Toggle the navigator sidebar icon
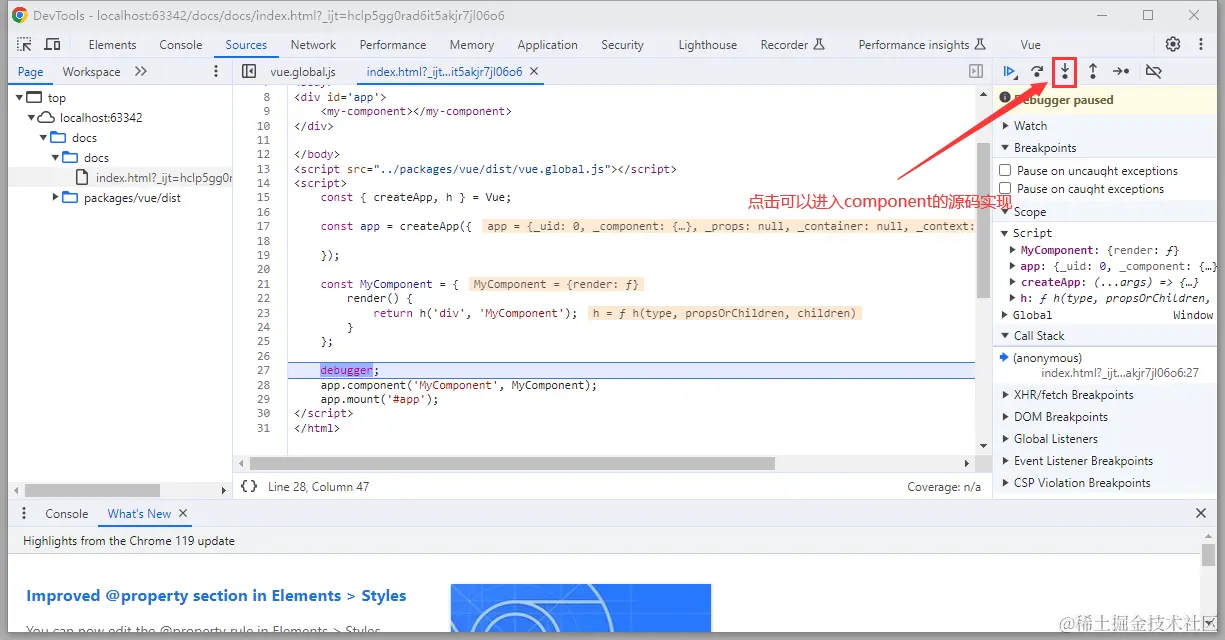 point(249,72)
